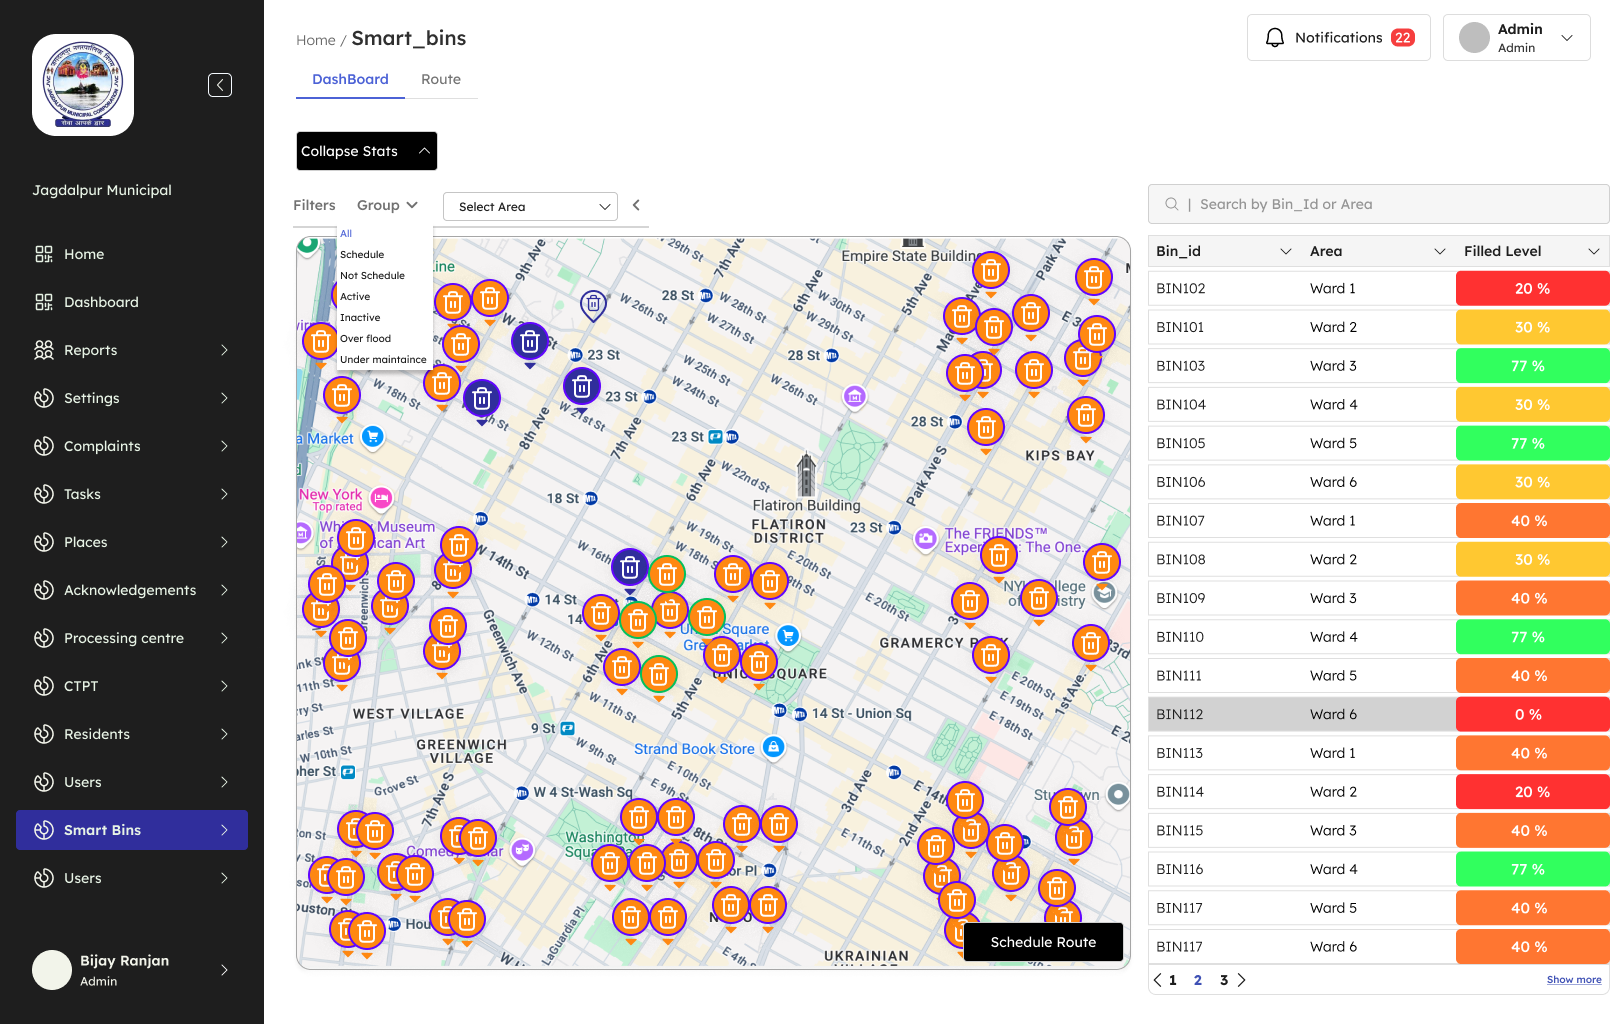Click the Search by Bin_Id field

[x=1379, y=204]
